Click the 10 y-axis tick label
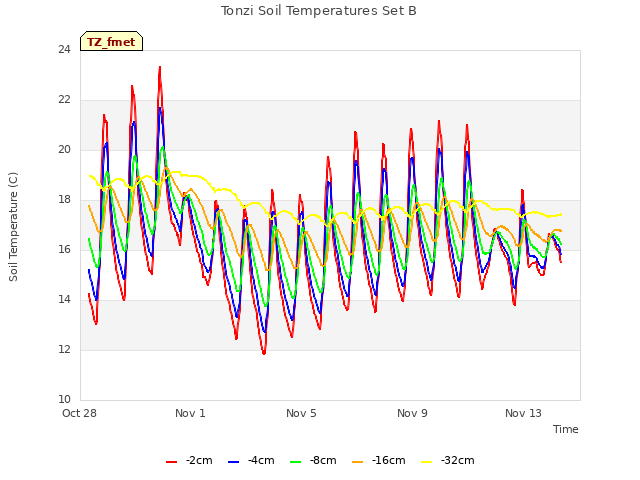The width and height of the screenshot is (640, 480). tap(64, 399)
